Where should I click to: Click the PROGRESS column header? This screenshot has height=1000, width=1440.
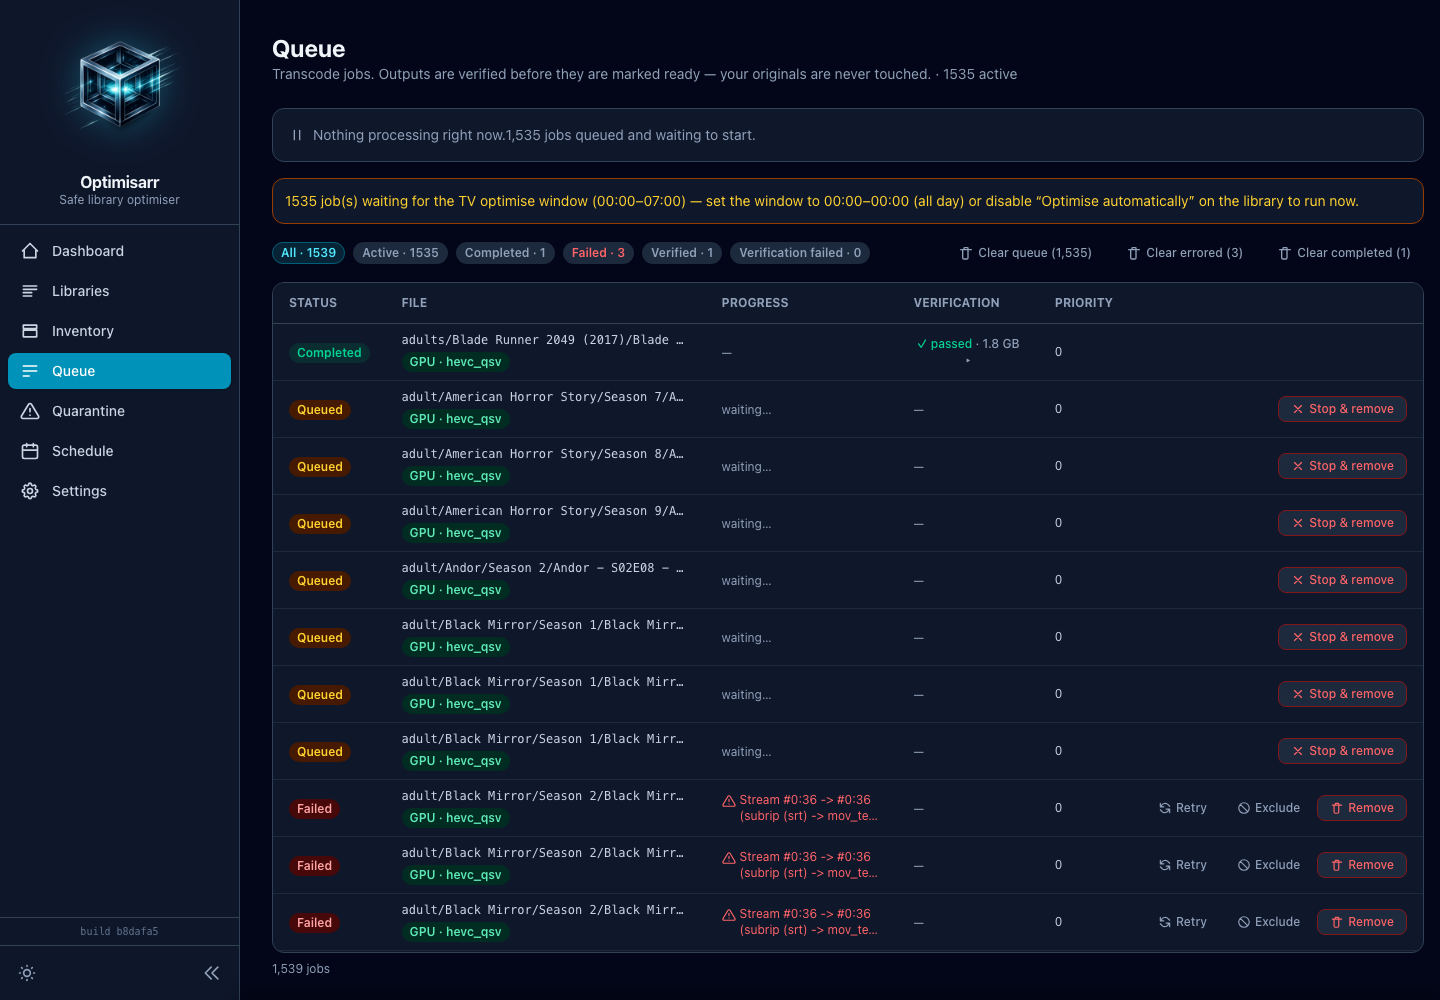[x=755, y=303]
